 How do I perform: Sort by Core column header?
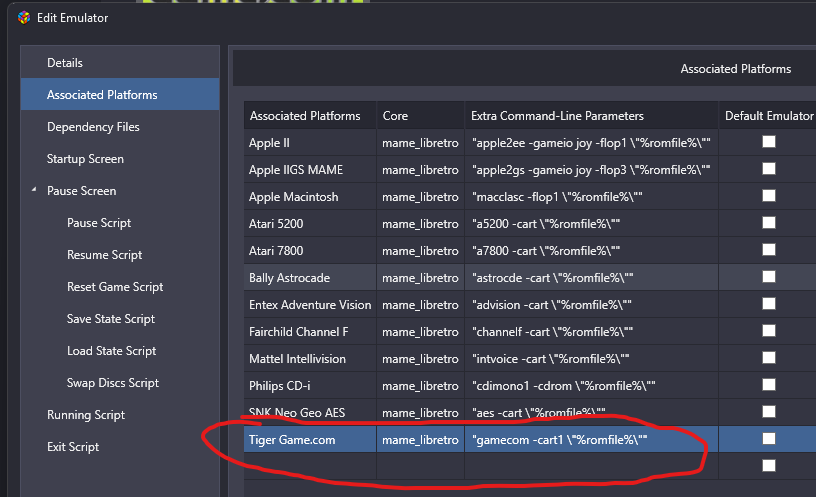click(x=420, y=116)
